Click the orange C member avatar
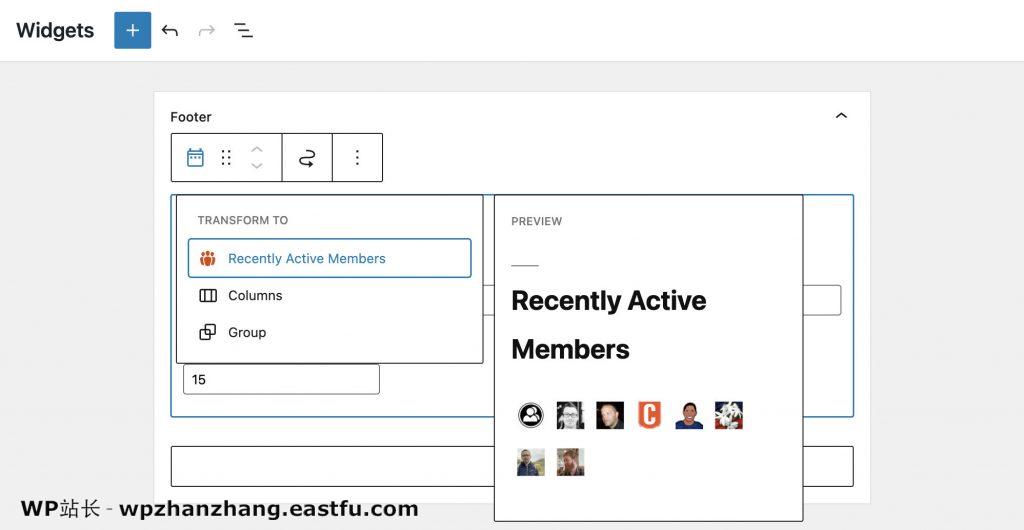This screenshot has height=530, width=1024. (x=649, y=415)
